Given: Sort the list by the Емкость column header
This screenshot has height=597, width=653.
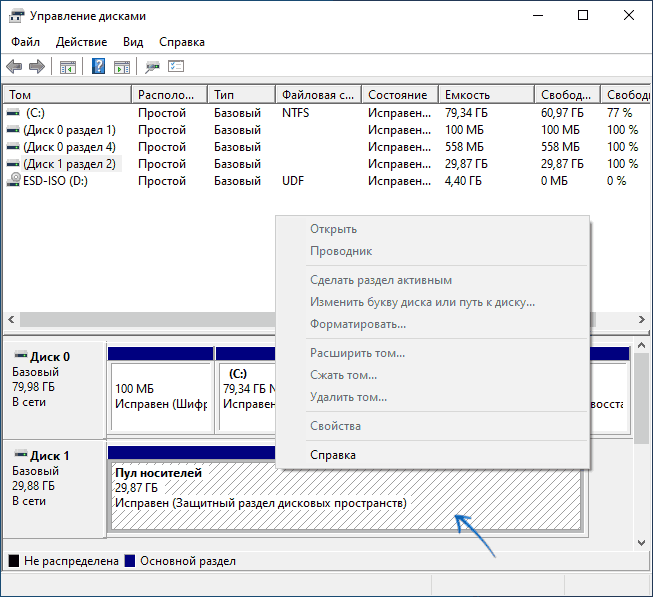Looking at the screenshot, I should 485,95.
